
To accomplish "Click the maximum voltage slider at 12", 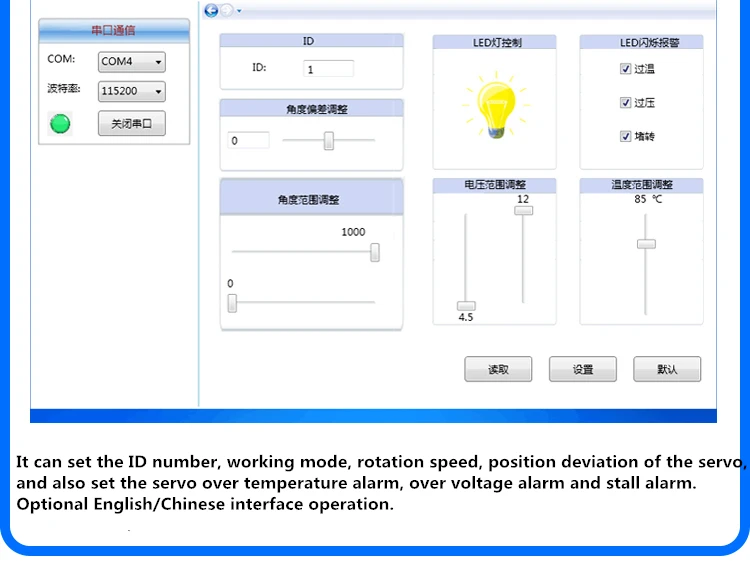I will [523, 210].
